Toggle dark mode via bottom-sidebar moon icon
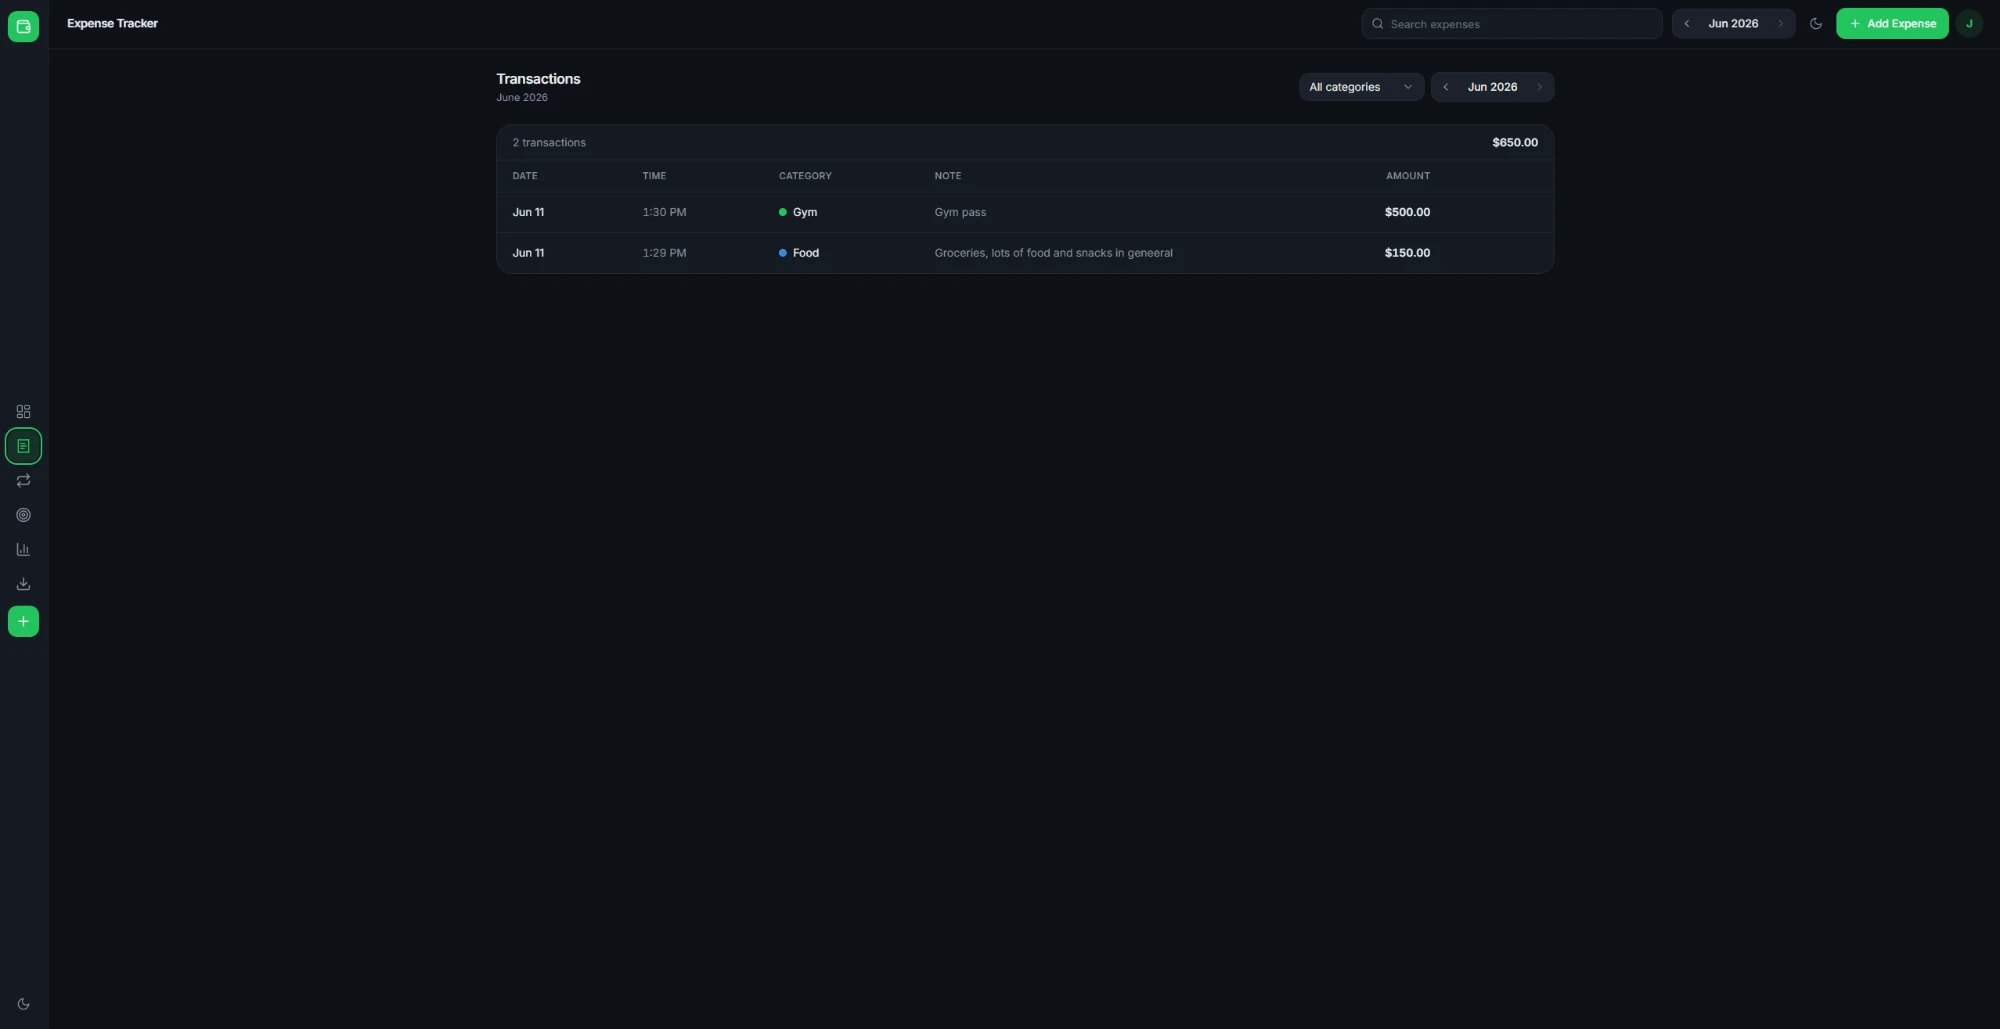 [x=23, y=1004]
